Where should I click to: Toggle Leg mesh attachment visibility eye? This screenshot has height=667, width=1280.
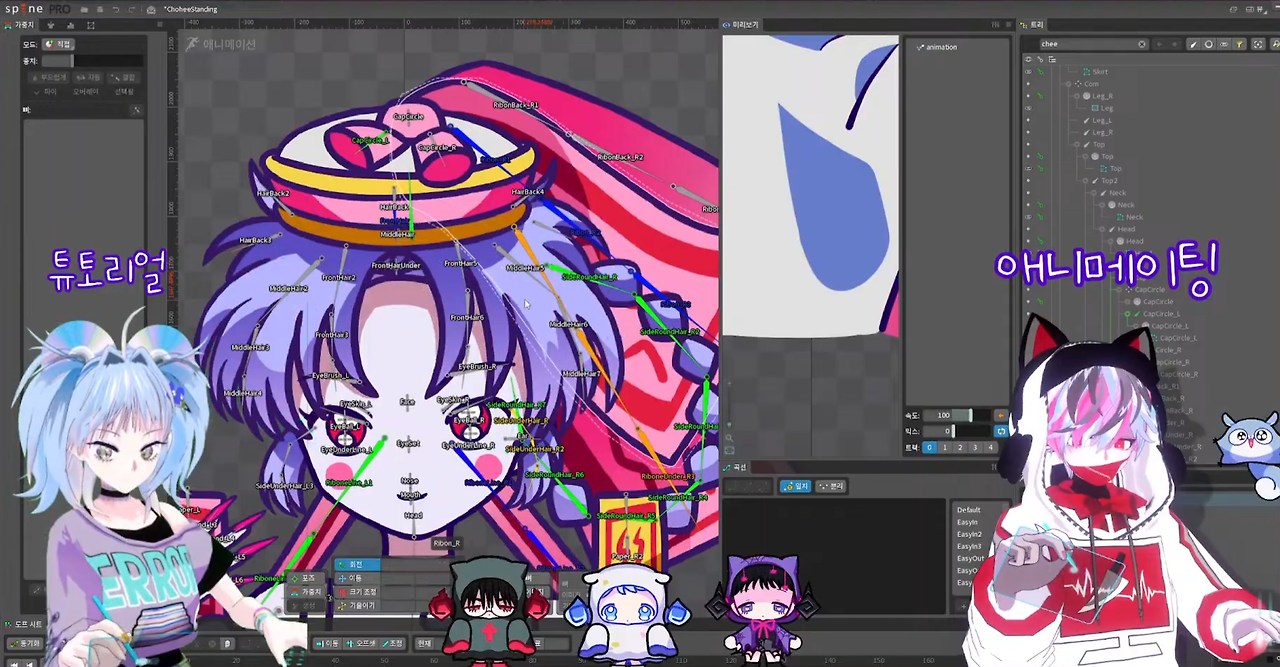point(1028,108)
